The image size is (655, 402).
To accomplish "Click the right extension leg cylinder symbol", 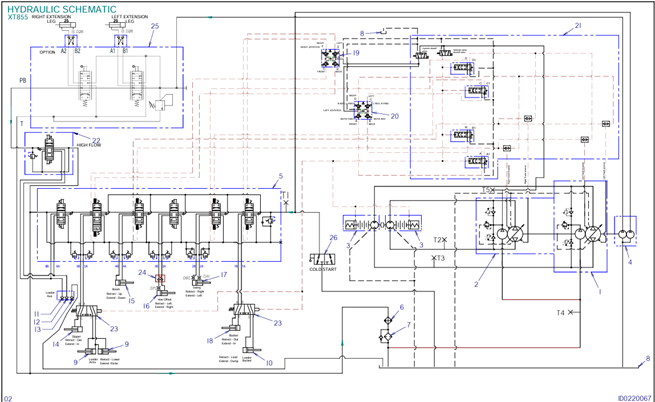I will [x=71, y=35].
